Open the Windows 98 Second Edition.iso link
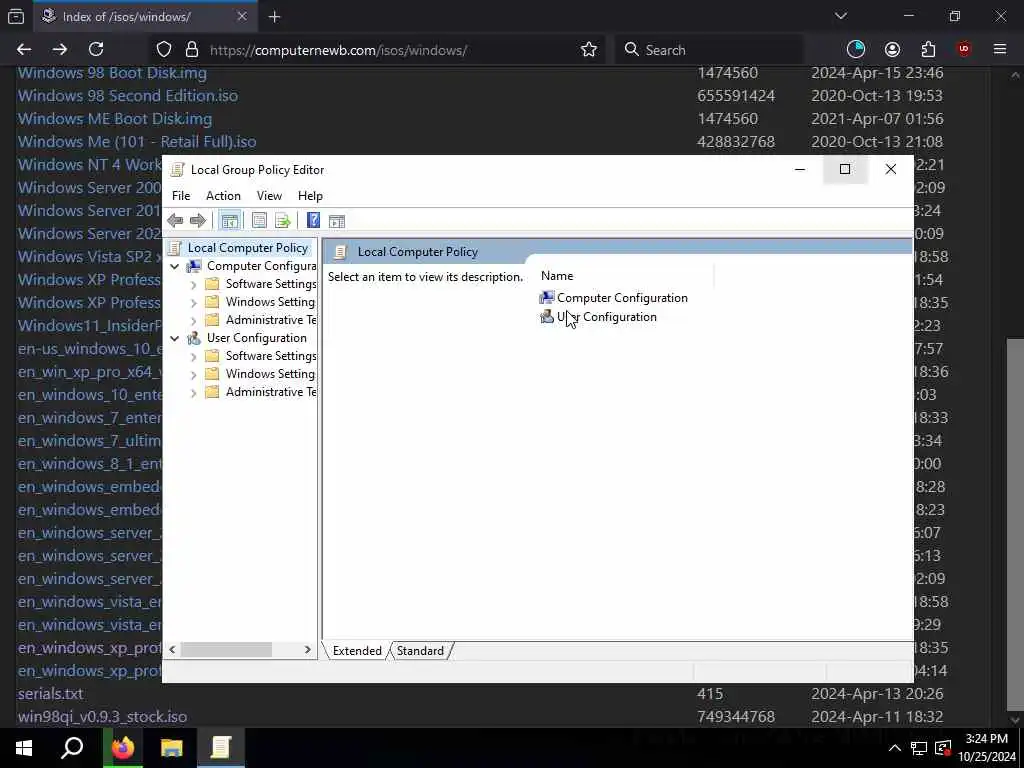Viewport: 1024px width, 768px height. pyautogui.click(x=127, y=95)
